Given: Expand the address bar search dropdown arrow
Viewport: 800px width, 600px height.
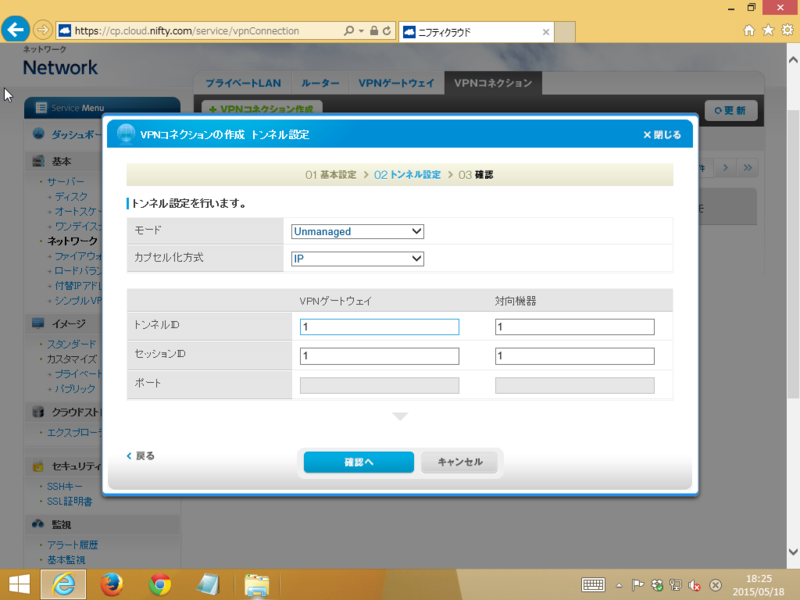Looking at the screenshot, I should (361, 31).
